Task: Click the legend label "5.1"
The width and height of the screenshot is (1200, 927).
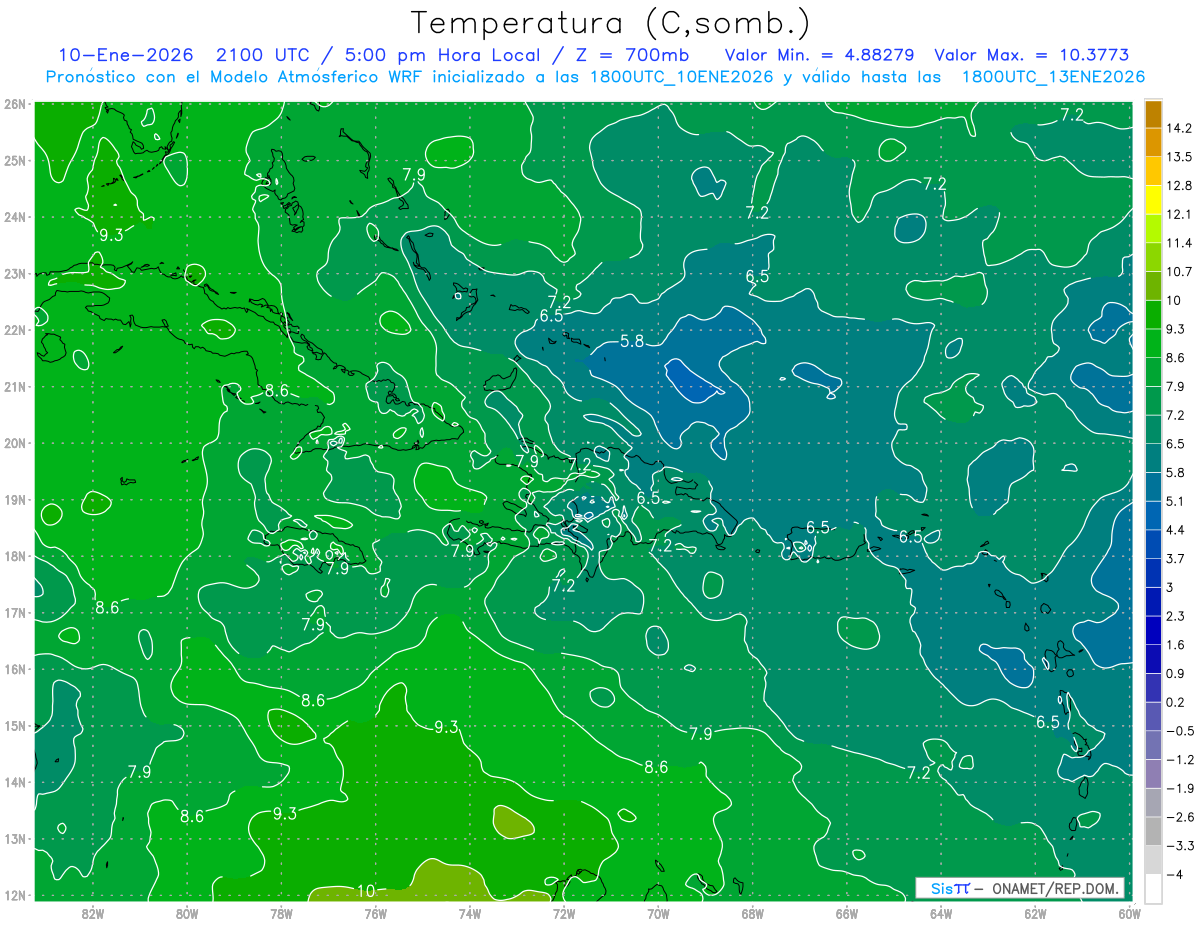Action: tap(1176, 501)
